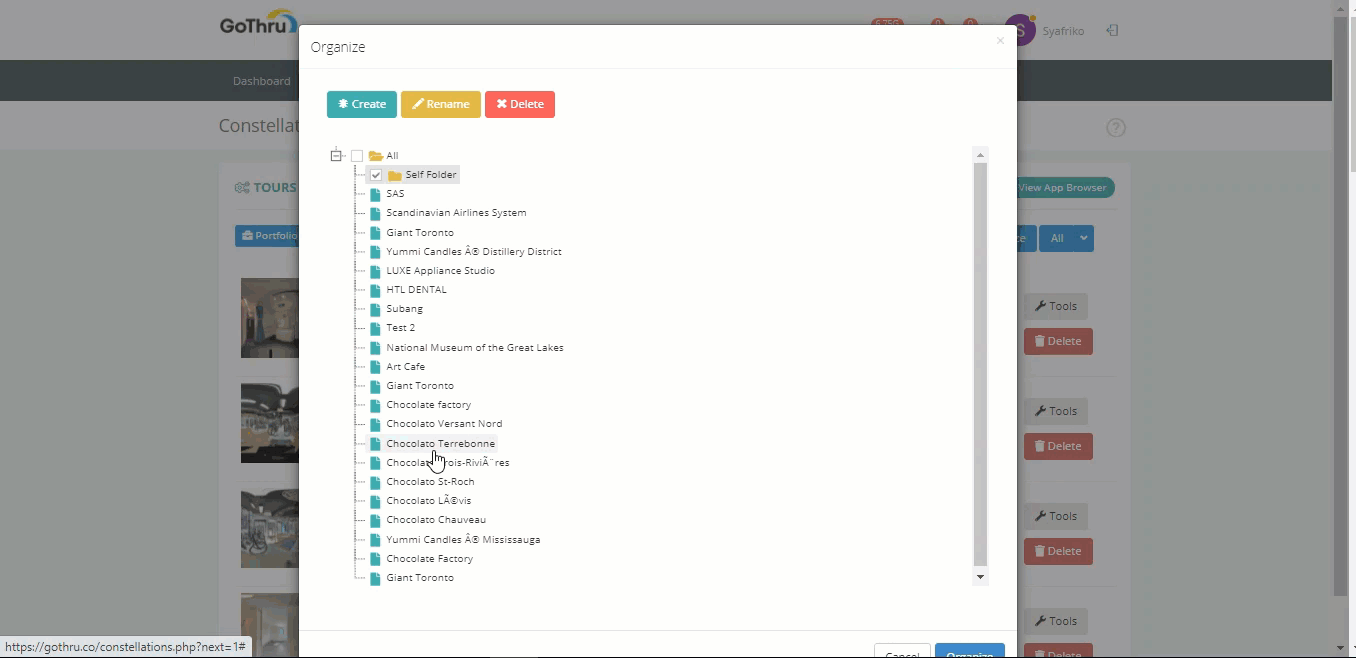1356x658 pixels.
Task: Click Tools button for the first tour
Action: (x=1056, y=306)
